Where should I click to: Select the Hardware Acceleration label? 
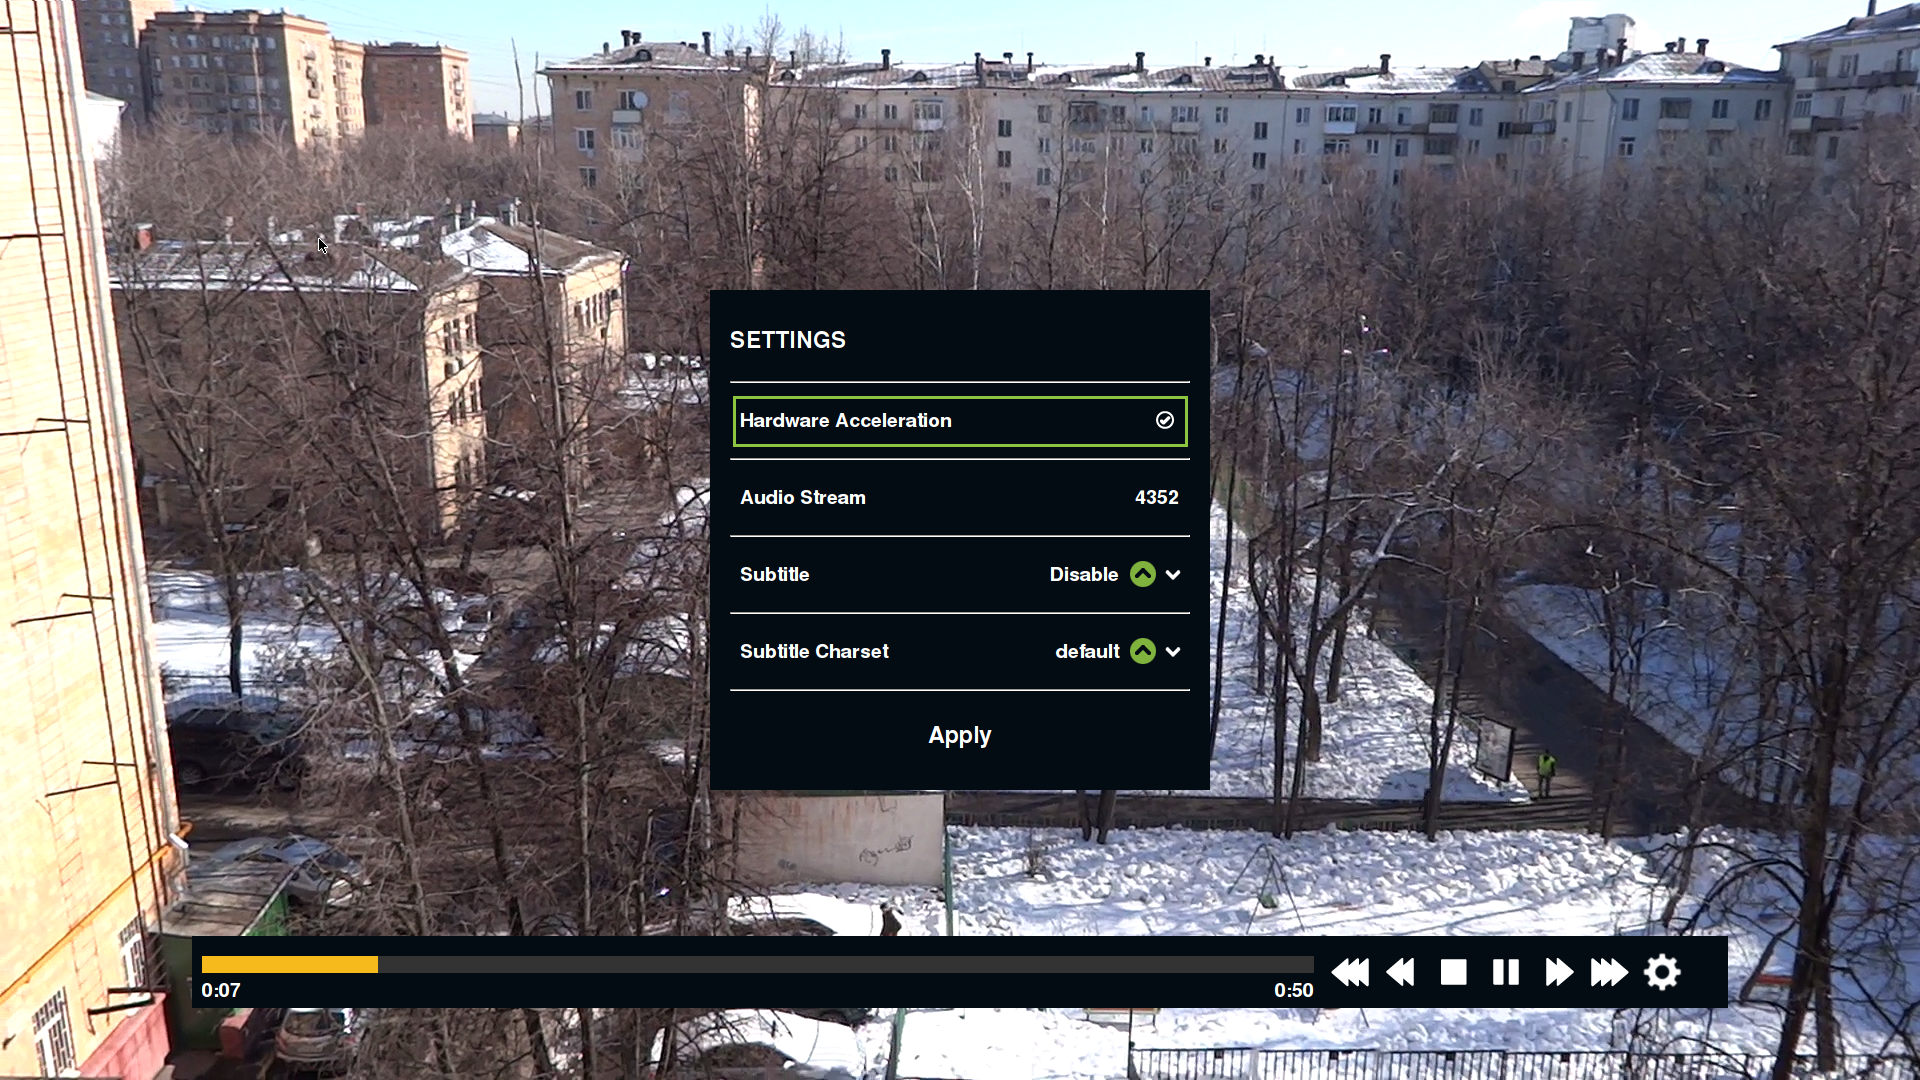845,421
